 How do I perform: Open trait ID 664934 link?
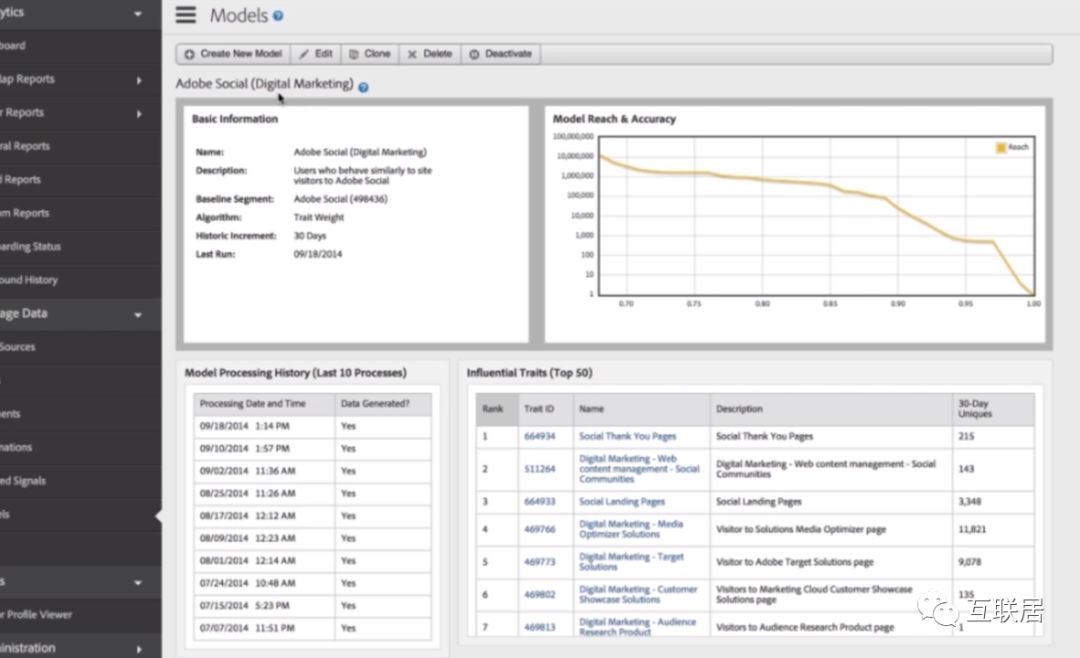click(539, 436)
